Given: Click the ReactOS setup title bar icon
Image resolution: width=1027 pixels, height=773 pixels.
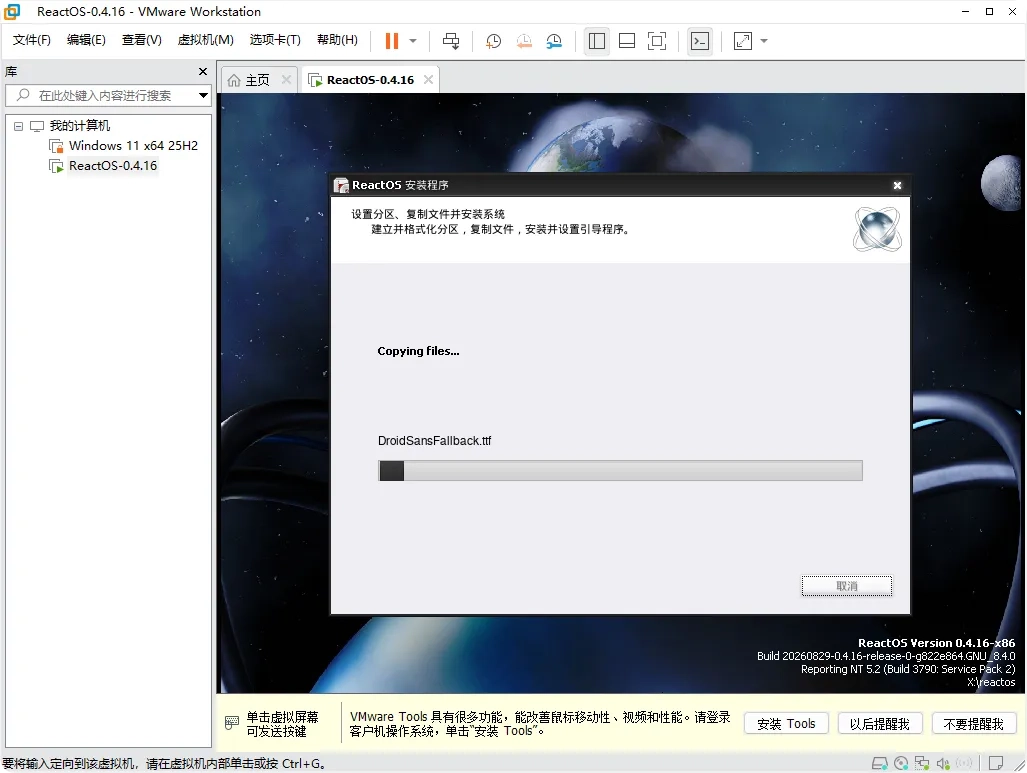Looking at the screenshot, I should tap(341, 185).
